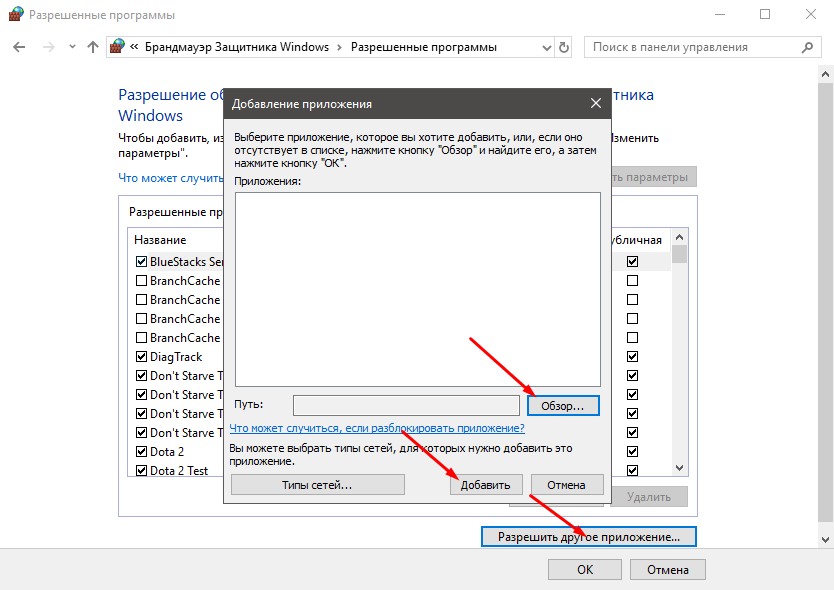Toggle DiagTrack checkbox
Image resolution: width=834 pixels, height=590 pixels.
[x=141, y=356]
